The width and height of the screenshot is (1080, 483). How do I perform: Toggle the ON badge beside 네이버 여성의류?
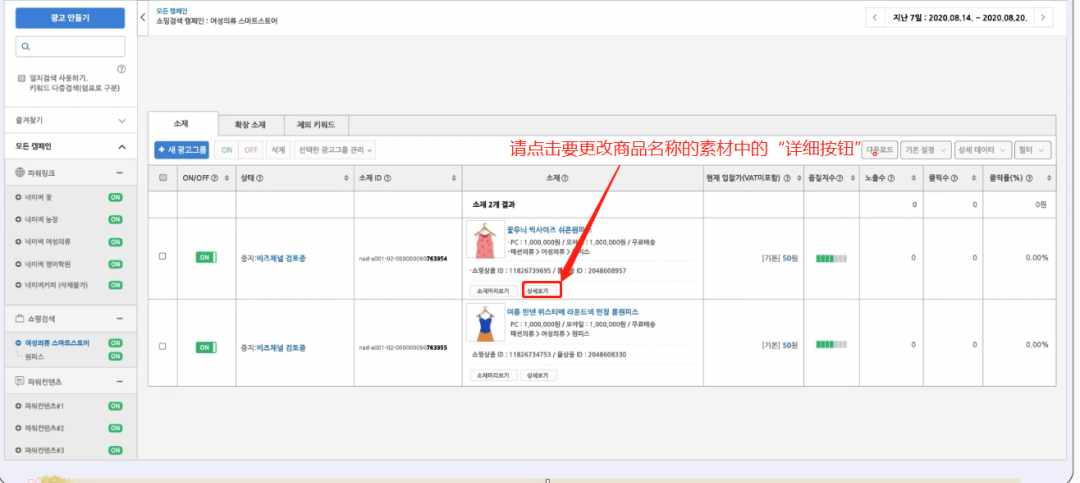point(116,242)
